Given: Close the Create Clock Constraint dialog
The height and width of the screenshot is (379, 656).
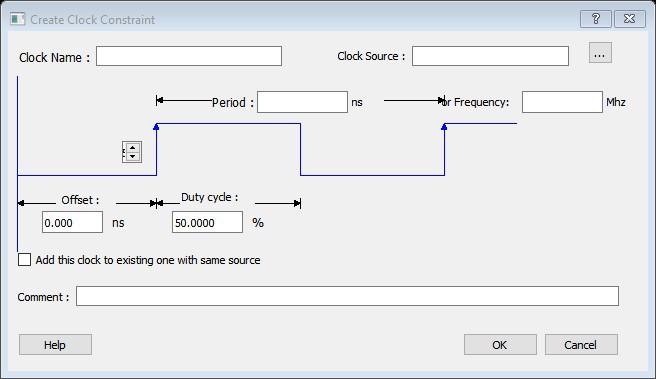Looking at the screenshot, I should coord(629,19).
